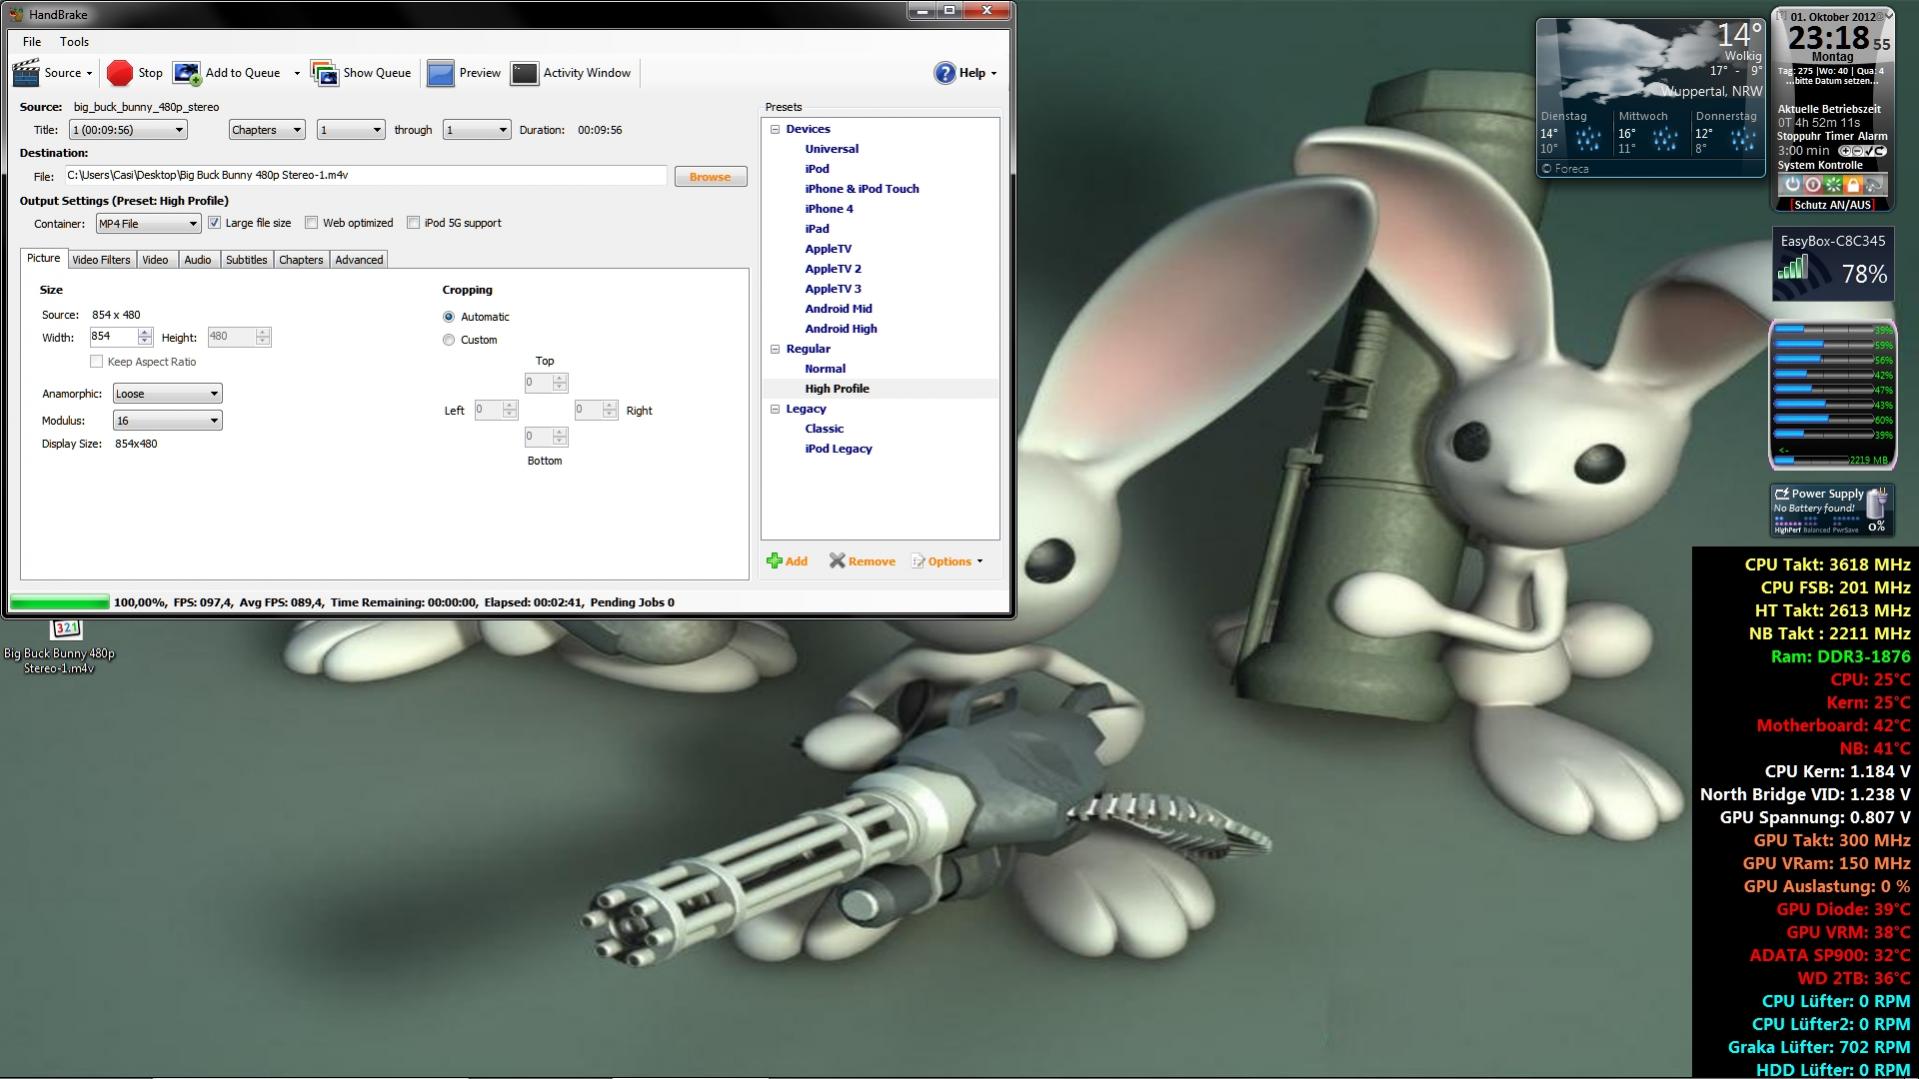This screenshot has height=1079, width=1919.
Task: Open the Help menu in toolbar
Action: pos(965,73)
